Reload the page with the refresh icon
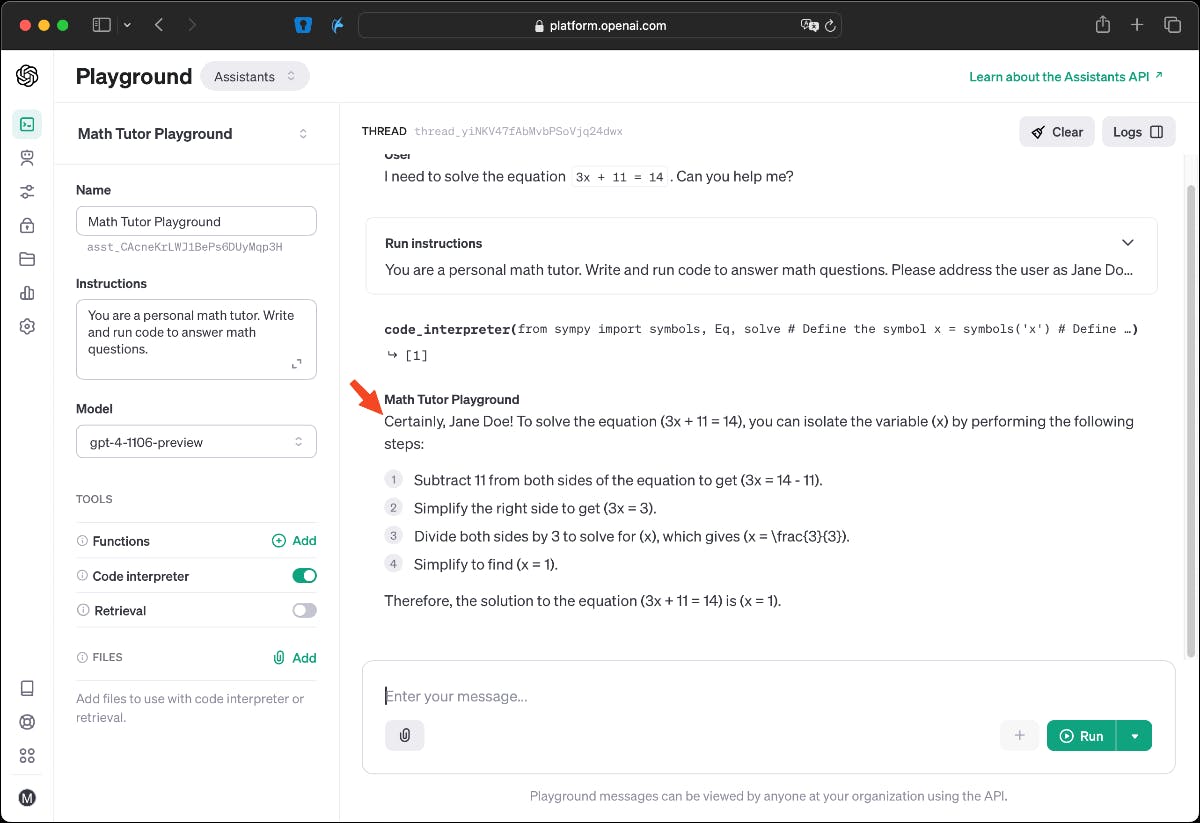This screenshot has height=823, width=1200. (x=830, y=26)
